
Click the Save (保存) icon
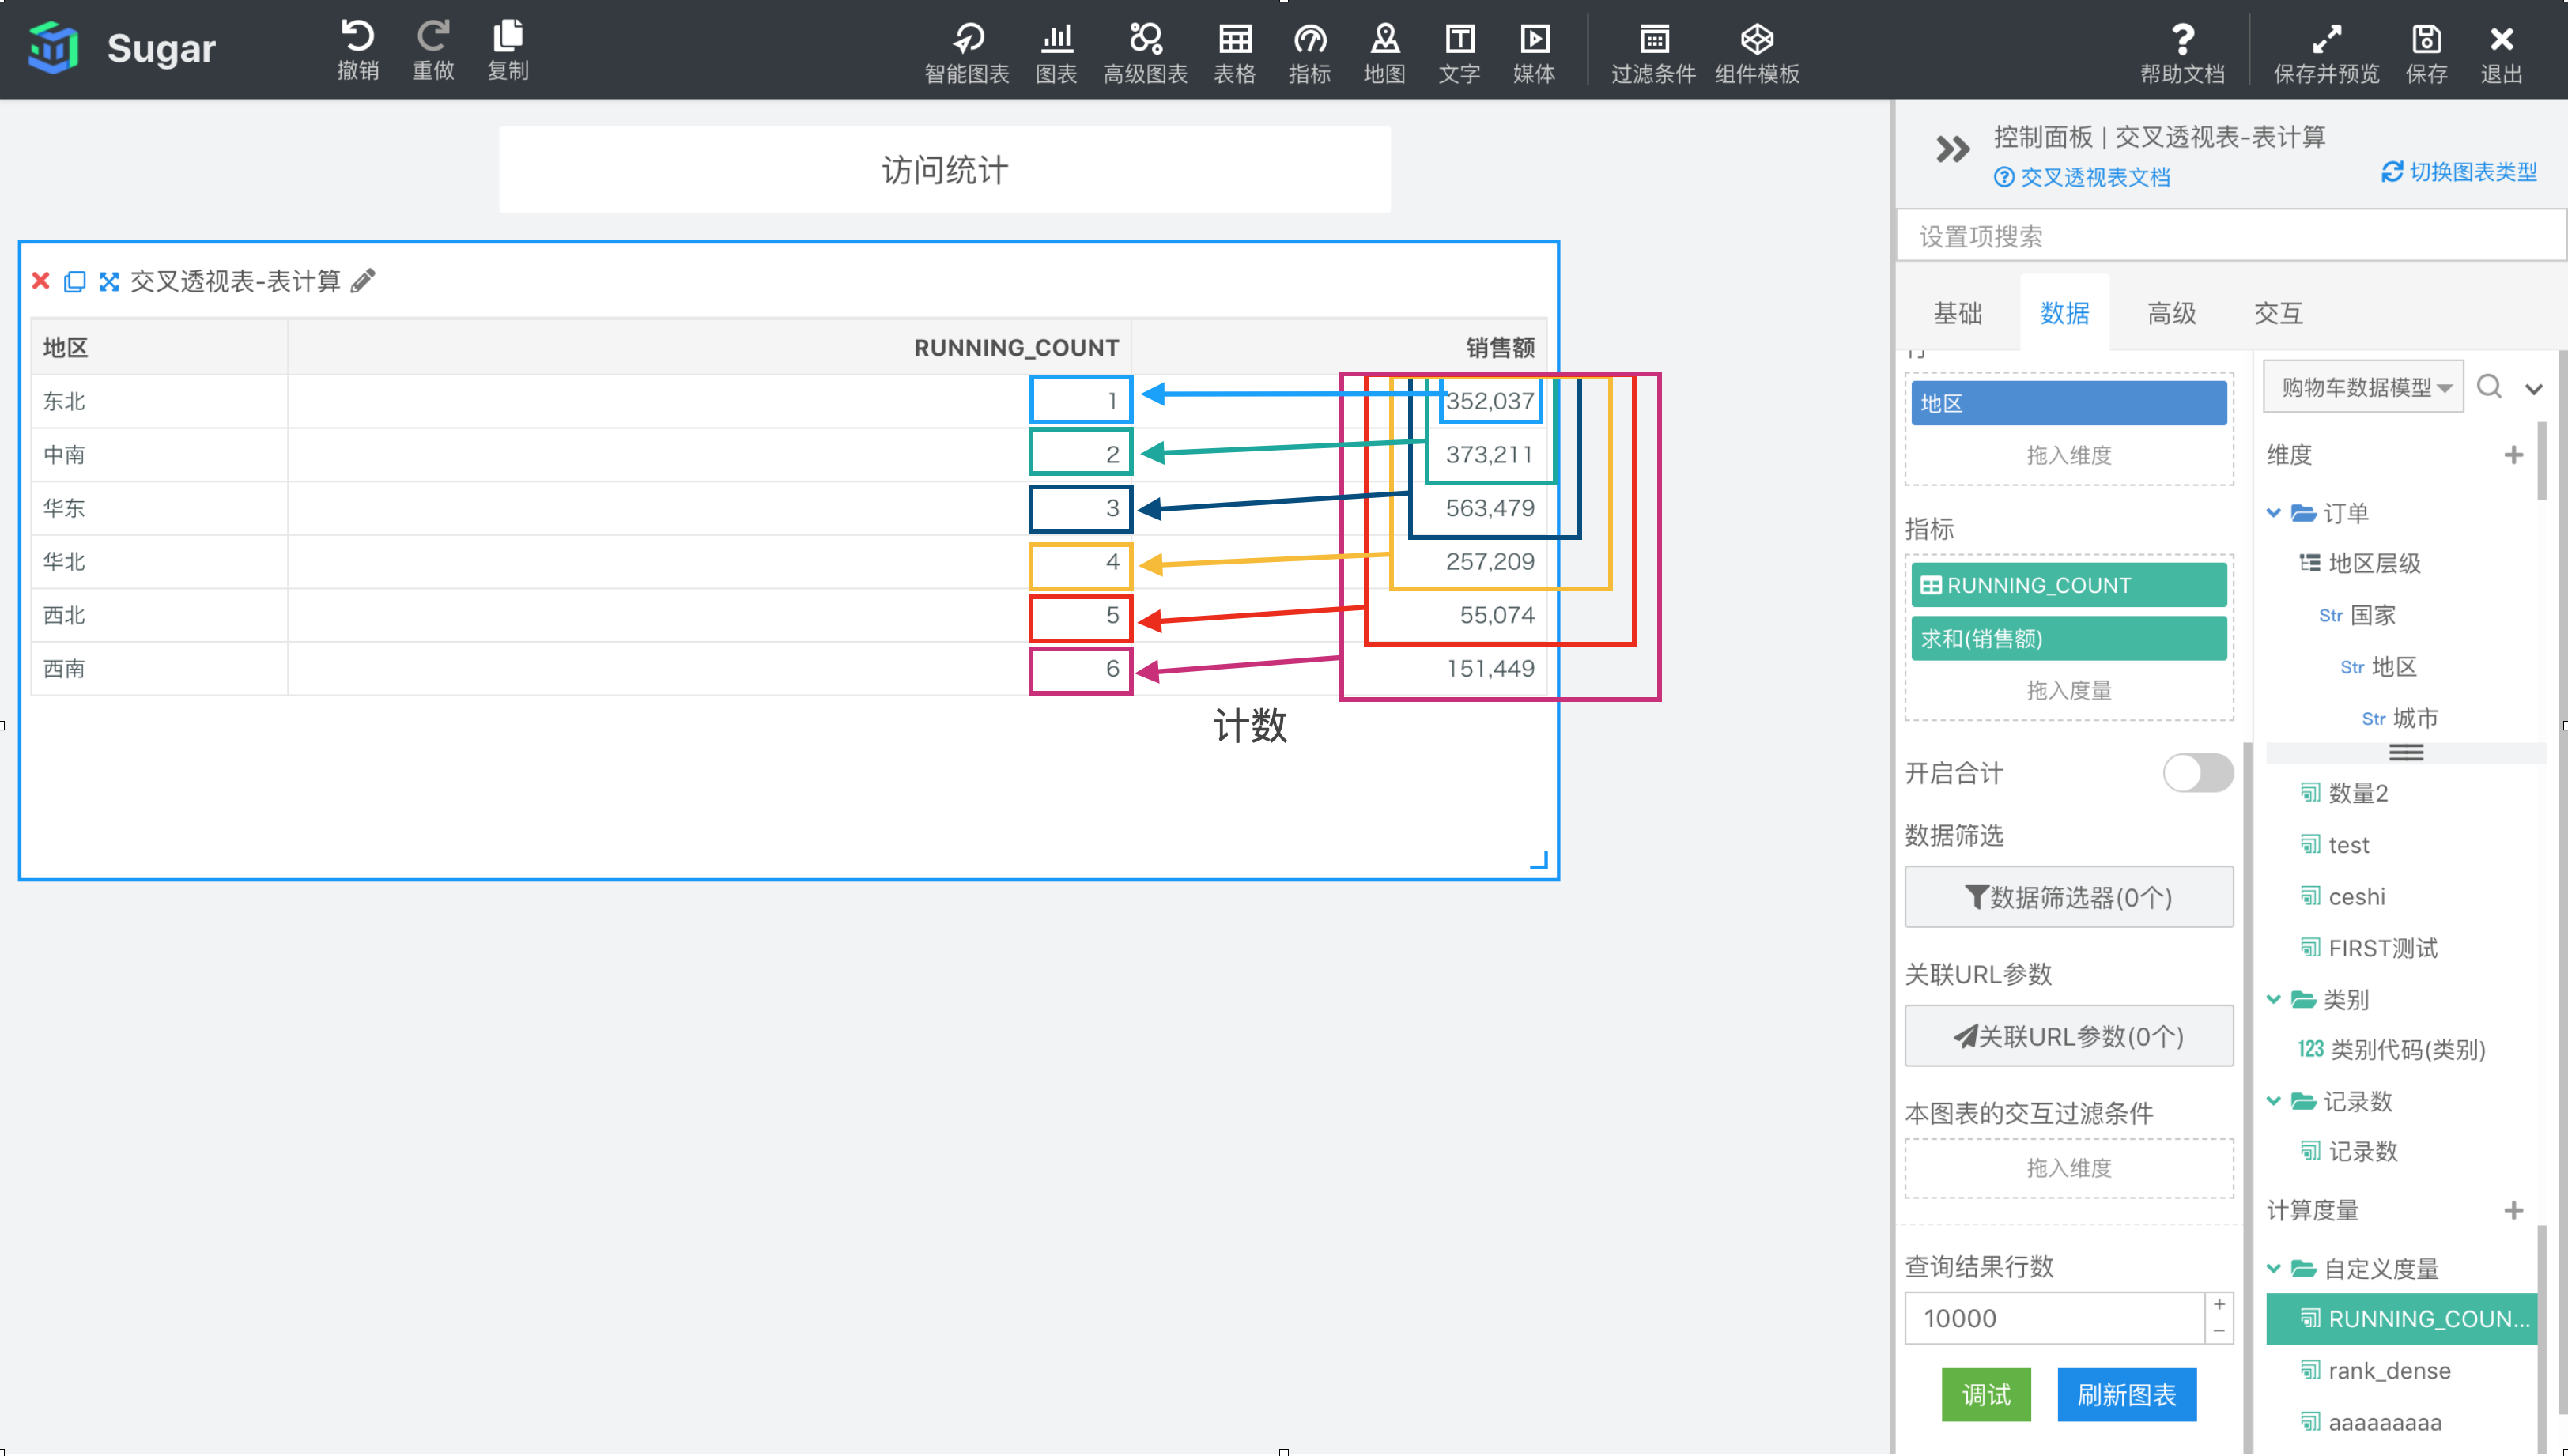2426,52
